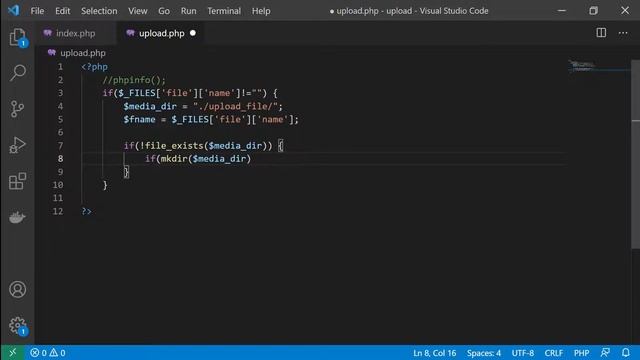Click 'mkdir' on line 8
Screen dimensions: 640x360
pyautogui.click(x=174, y=159)
